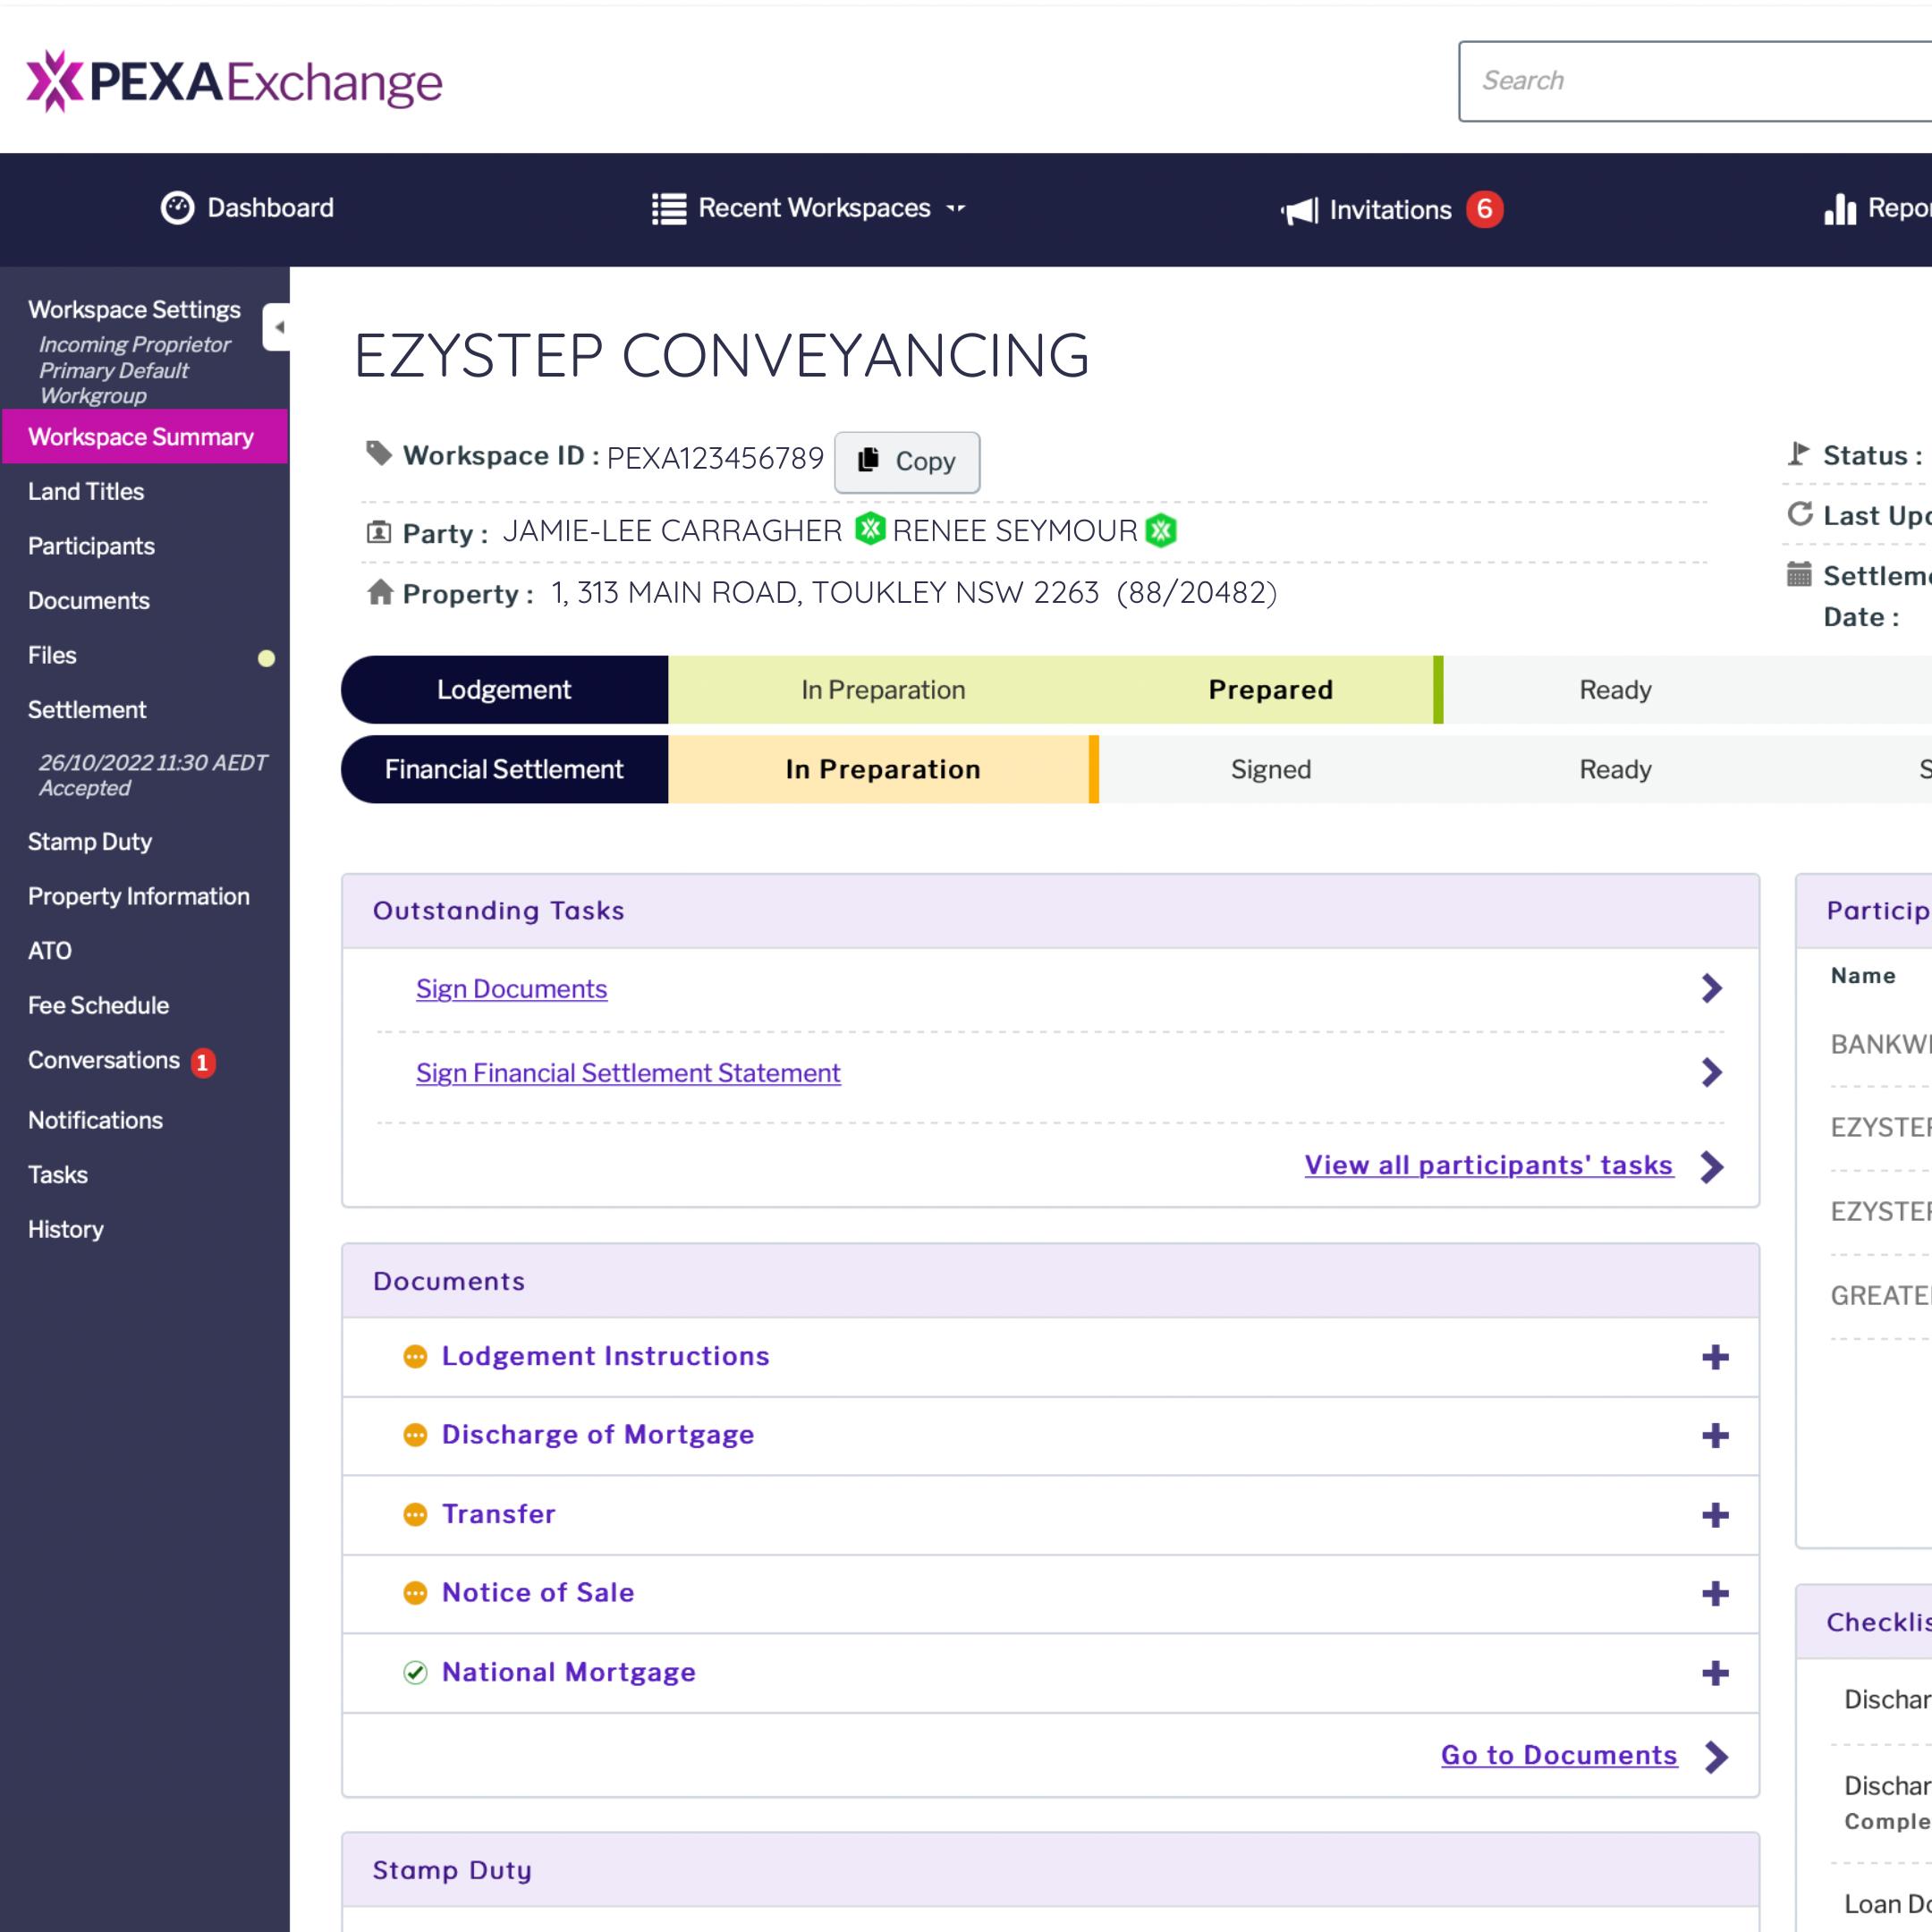Click the Prepared stage in Lodgement progress bar
The image size is (1932, 1932).
click(1270, 690)
